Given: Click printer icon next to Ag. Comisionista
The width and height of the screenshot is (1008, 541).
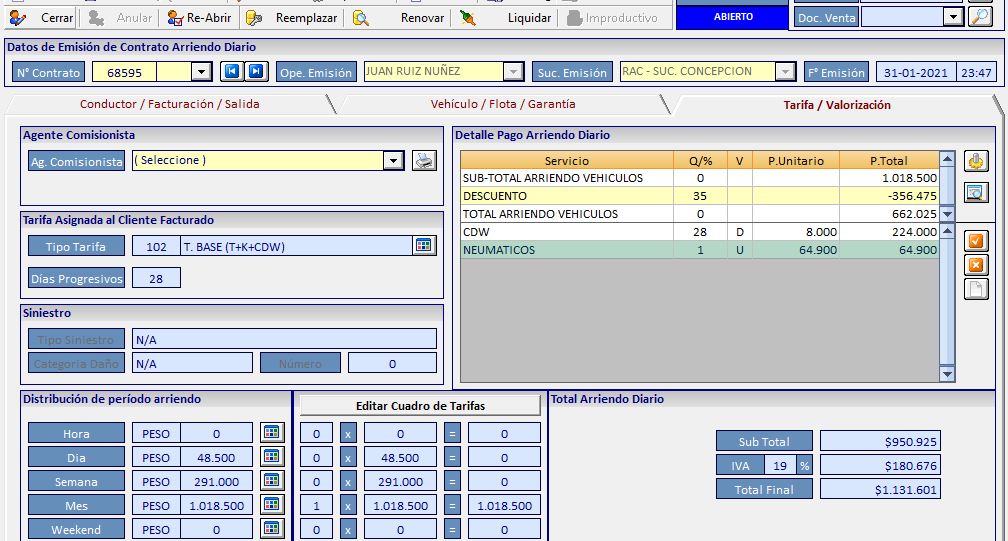Looking at the screenshot, I should [x=424, y=161].
